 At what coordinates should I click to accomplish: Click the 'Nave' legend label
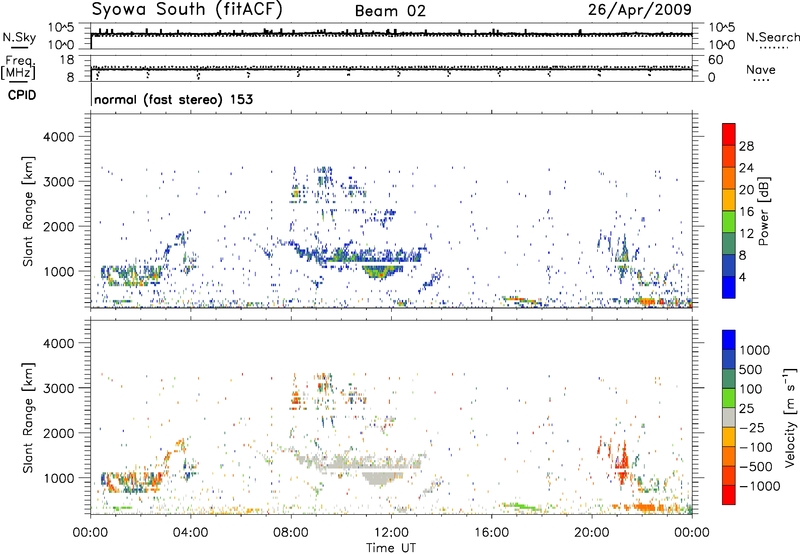pos(760,70)
